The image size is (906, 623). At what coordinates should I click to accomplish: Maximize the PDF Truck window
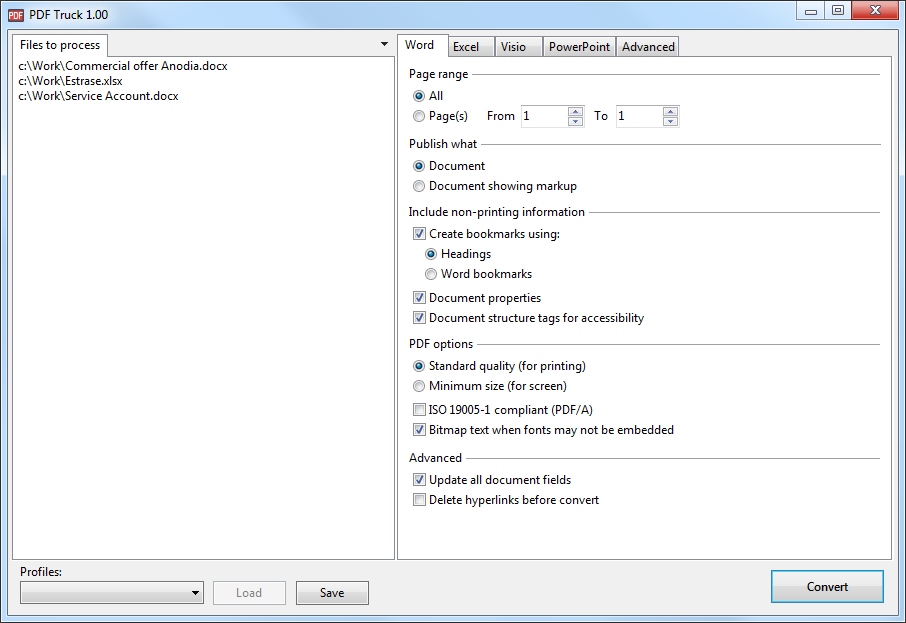coord(838,11)
